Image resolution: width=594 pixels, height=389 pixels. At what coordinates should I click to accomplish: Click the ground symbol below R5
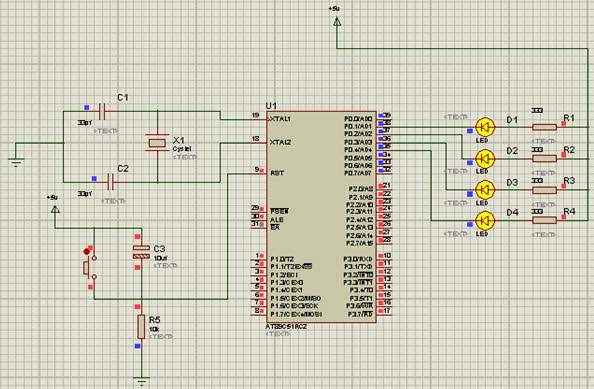click(141, 381)
